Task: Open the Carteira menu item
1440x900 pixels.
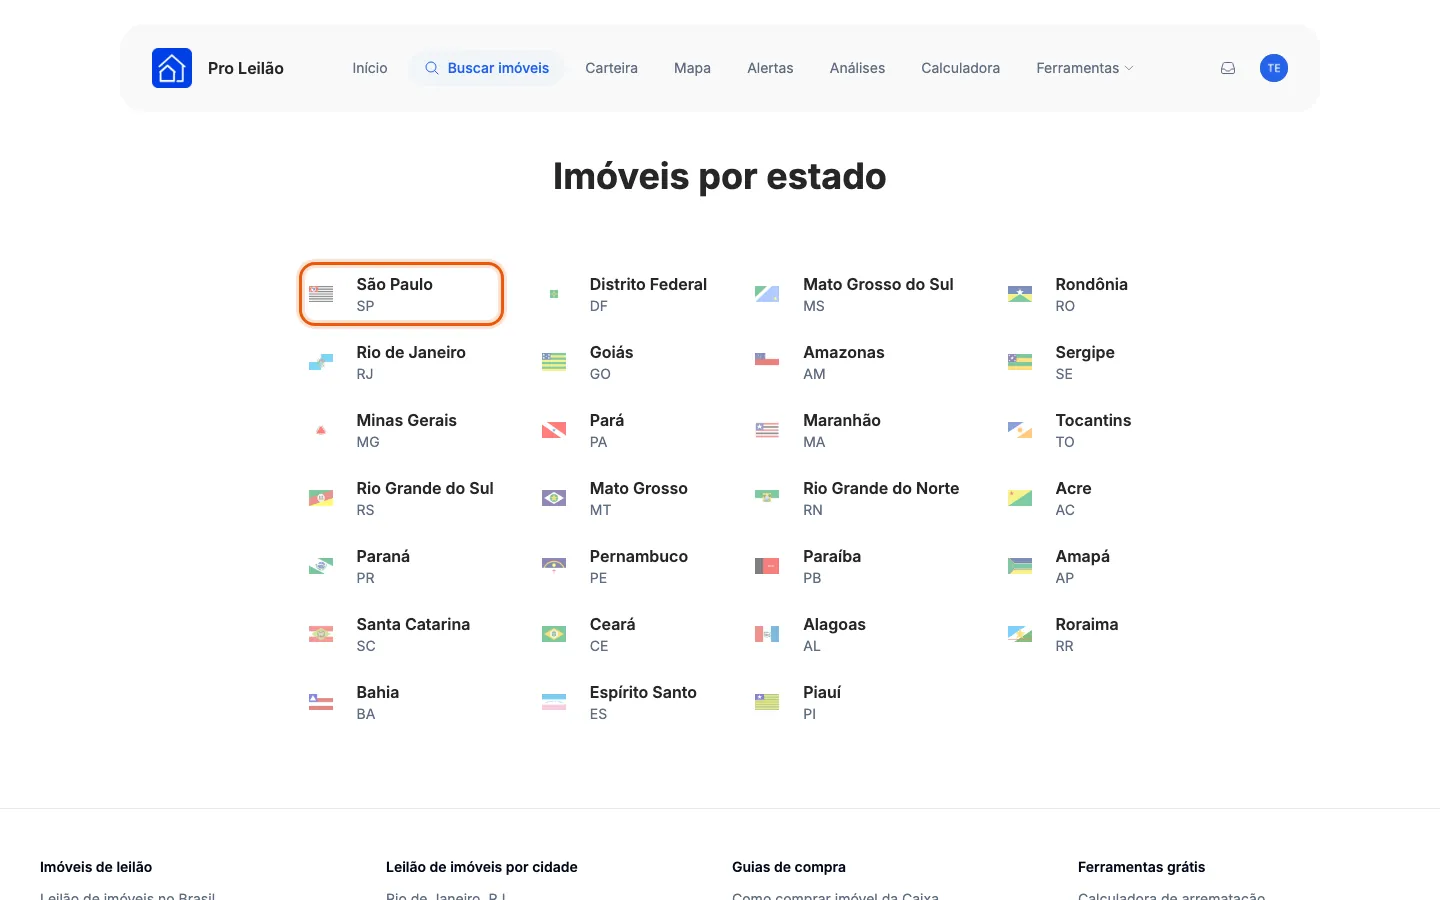Action: click(611, 68)
